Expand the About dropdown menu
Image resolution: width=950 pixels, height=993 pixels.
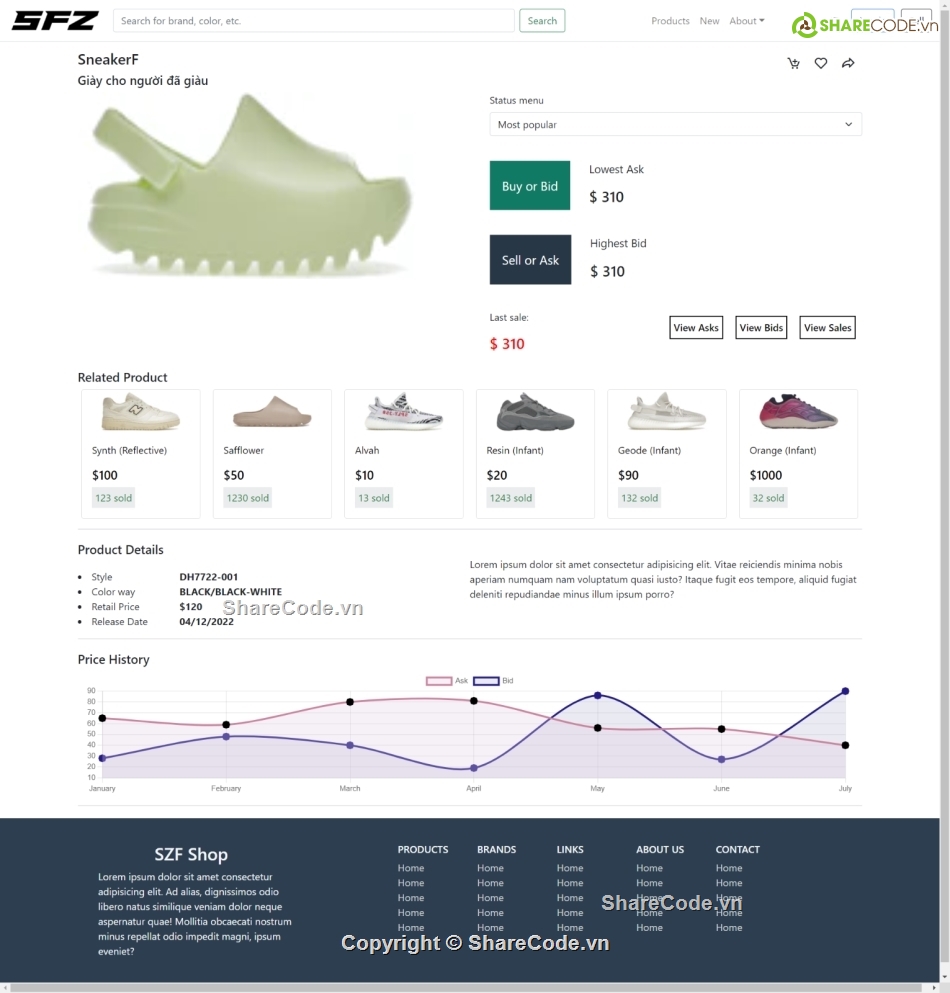(x=746, y=21)
